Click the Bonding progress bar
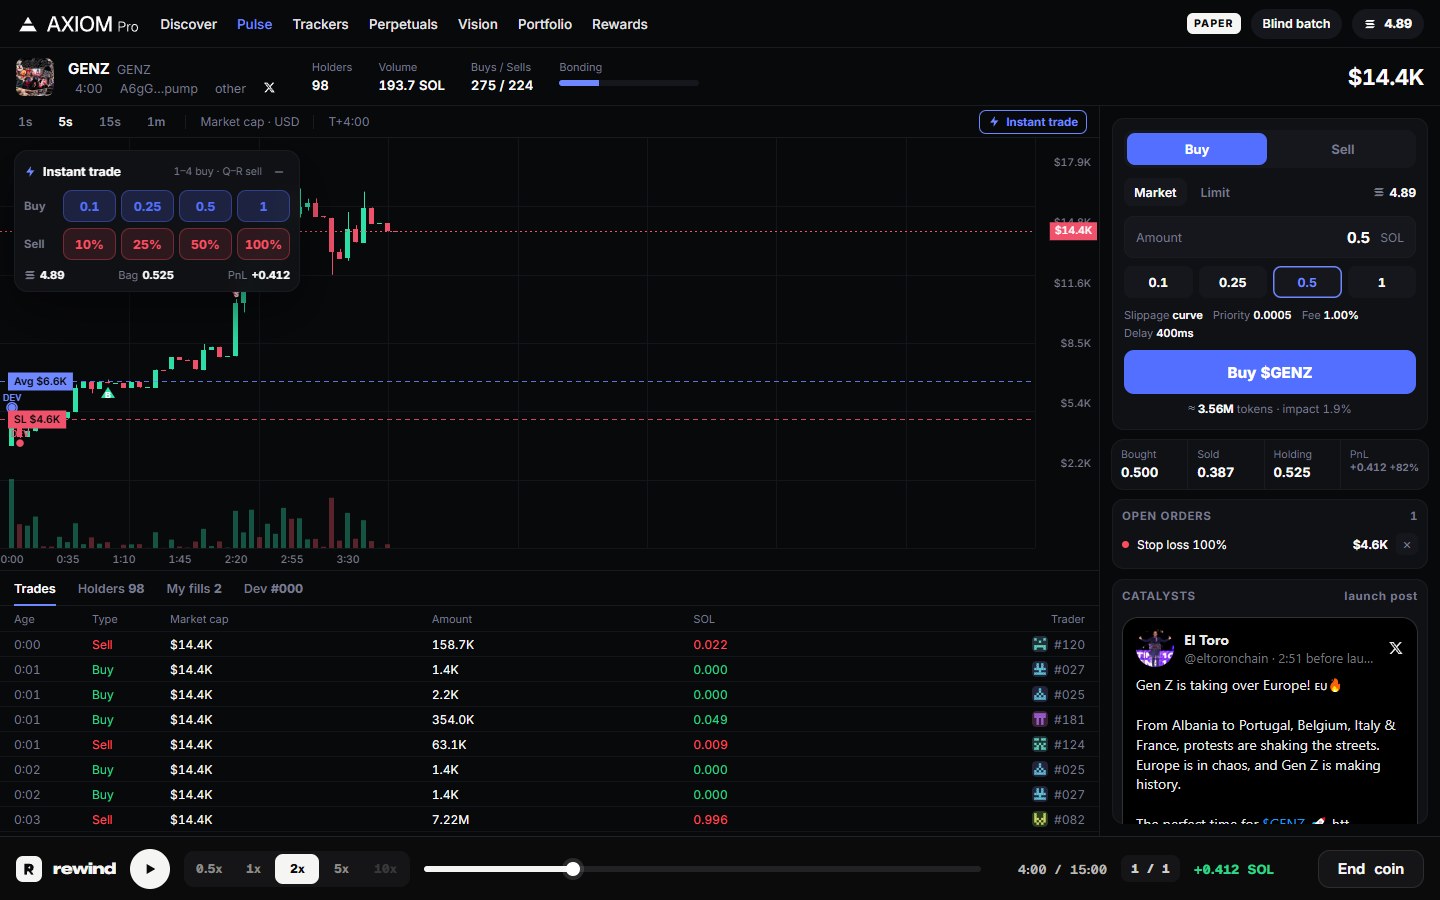Image resolution: width=1440 pixels, height=900 pixels. [x=629, y=84]
